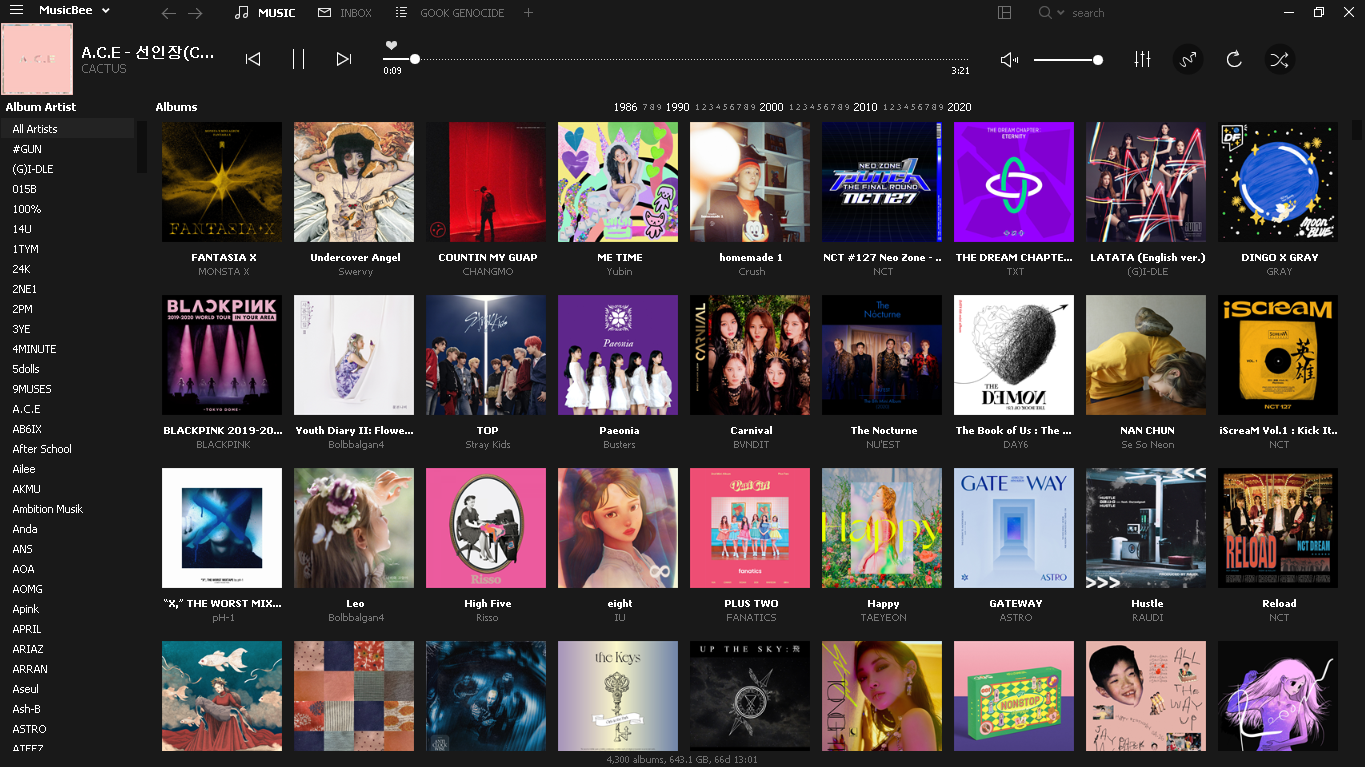The height and width of the screenshot is (767, 1365).
Task: Navigate back with the left arrow
Action: tap(169, 13)
